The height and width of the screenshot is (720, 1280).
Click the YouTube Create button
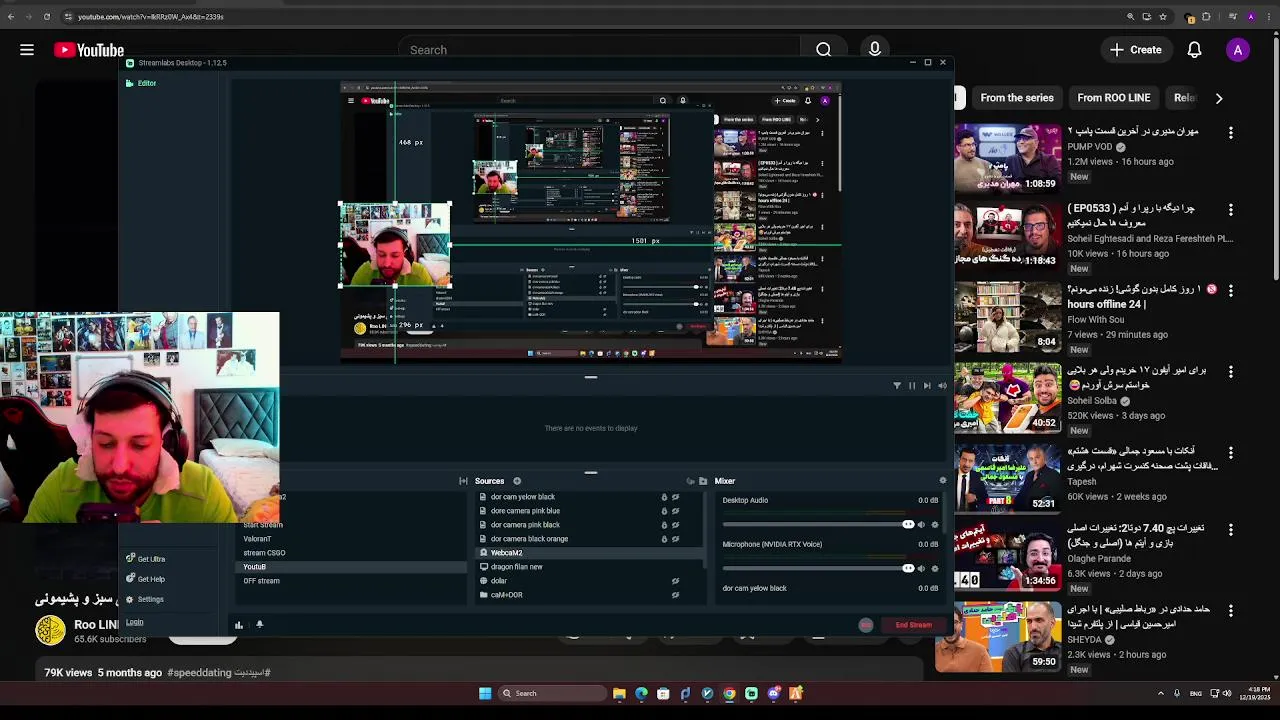tap(1136, 50)
